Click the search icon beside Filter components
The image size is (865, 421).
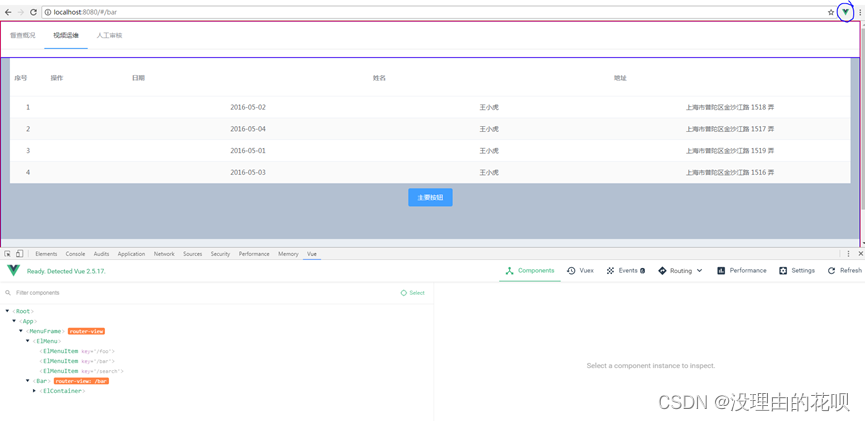[x=8, y=293]
